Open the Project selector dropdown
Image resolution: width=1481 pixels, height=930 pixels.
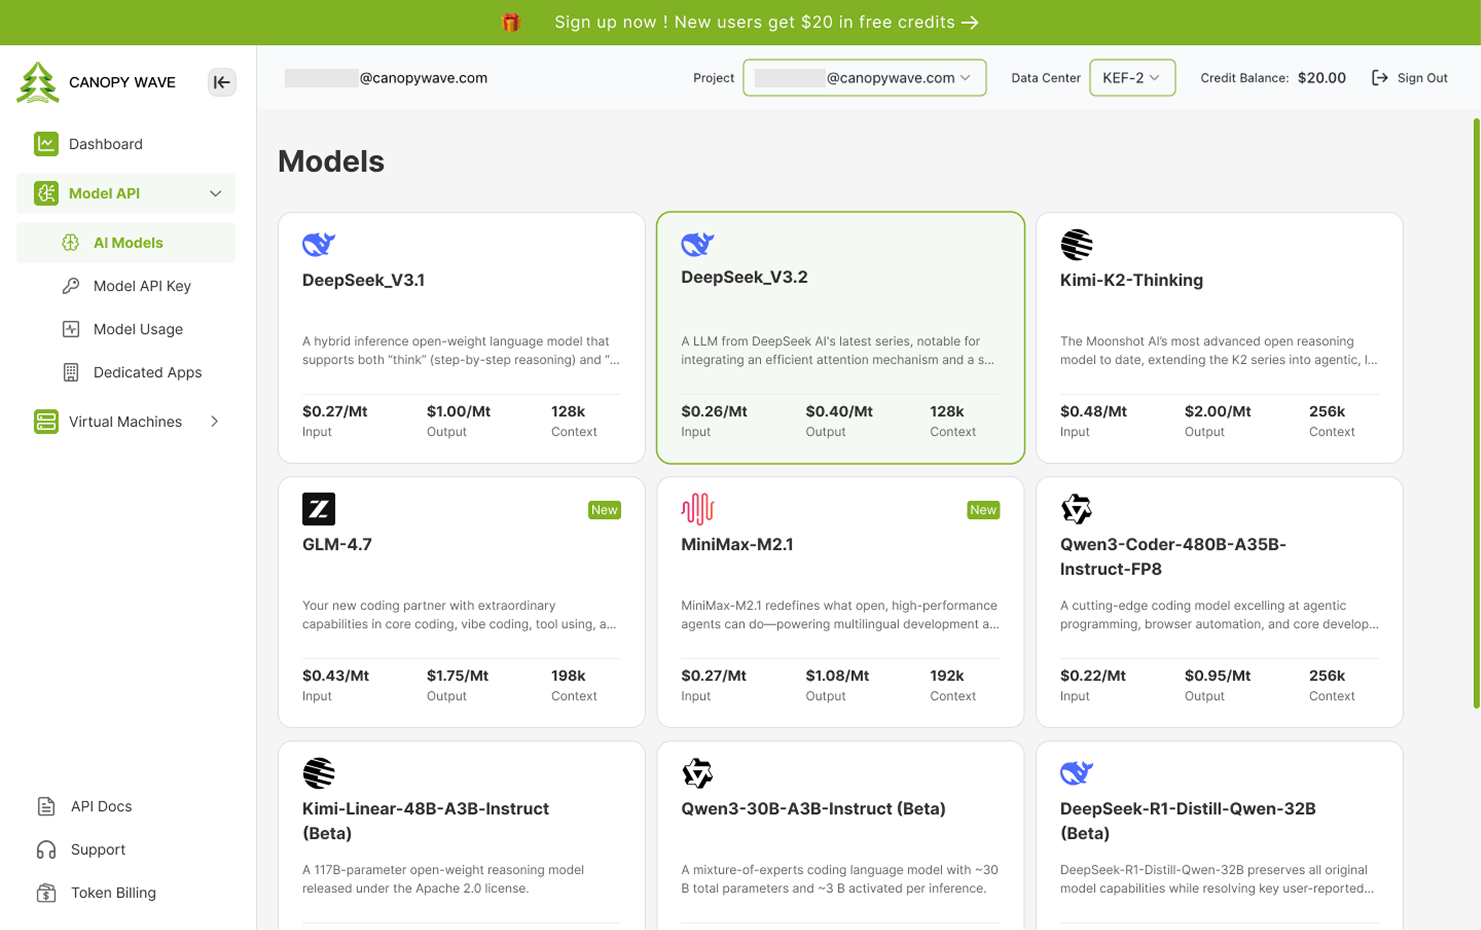[x=864, y=77]
